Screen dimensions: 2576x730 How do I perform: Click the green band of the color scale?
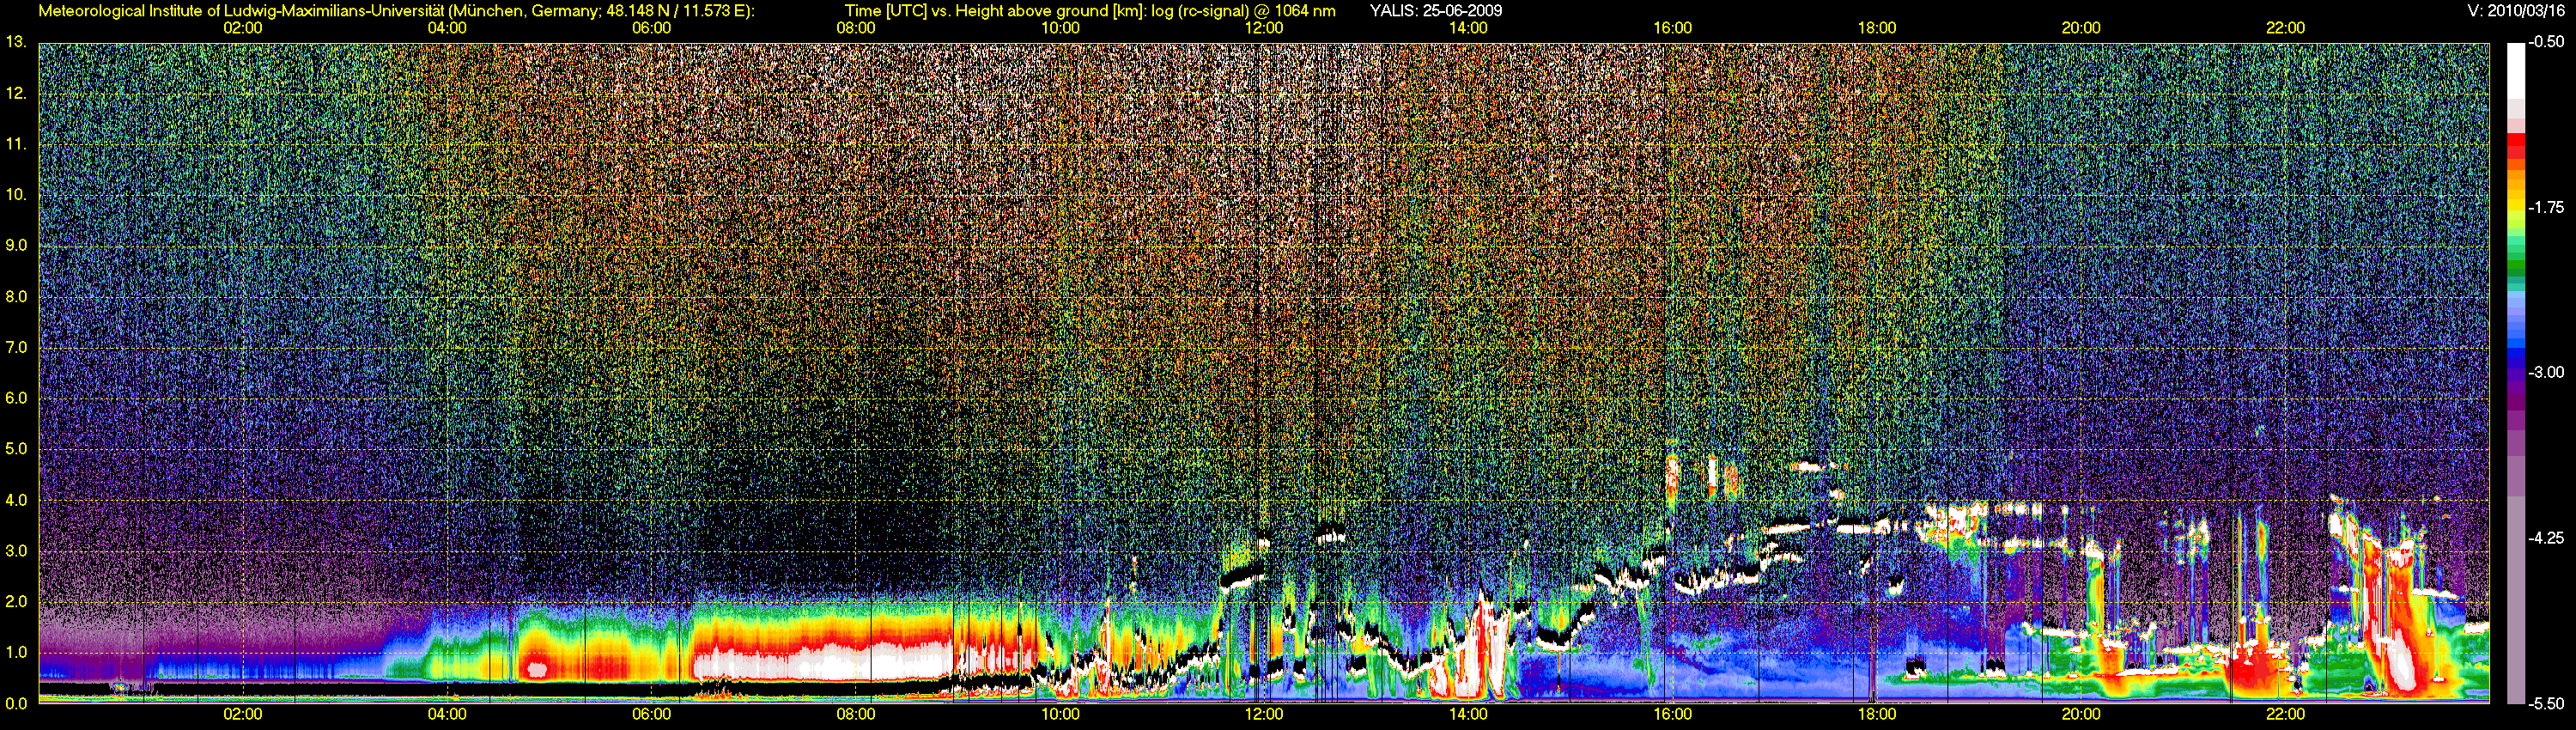[x=2515, y=267]
